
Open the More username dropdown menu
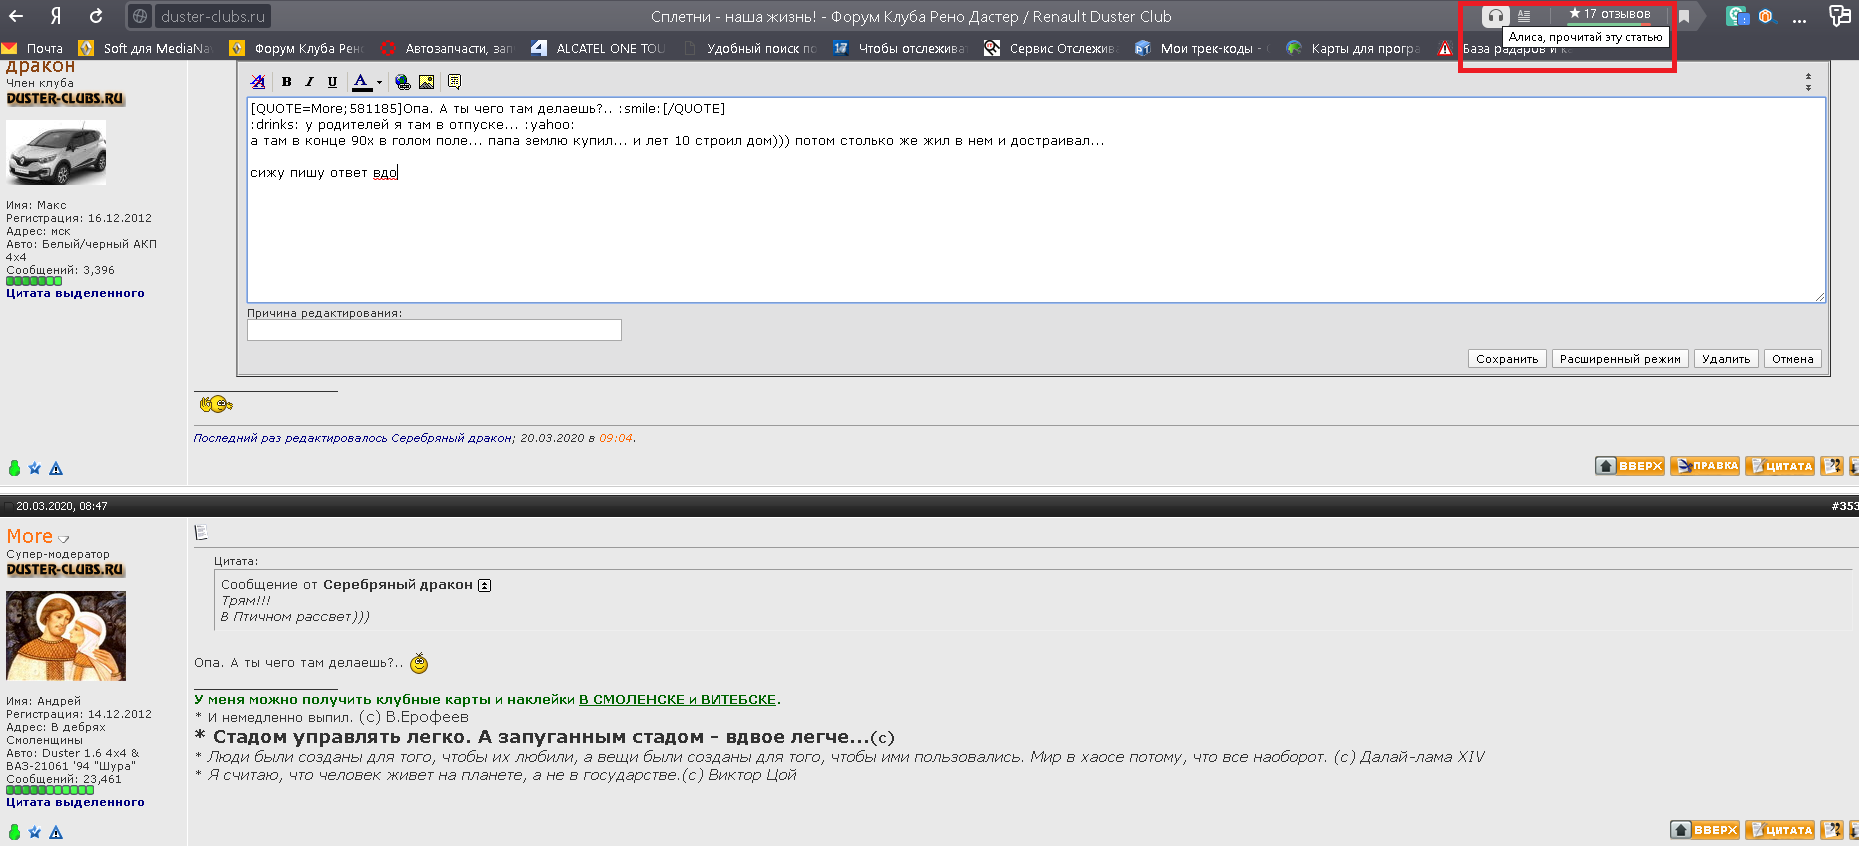click(64, 539)
